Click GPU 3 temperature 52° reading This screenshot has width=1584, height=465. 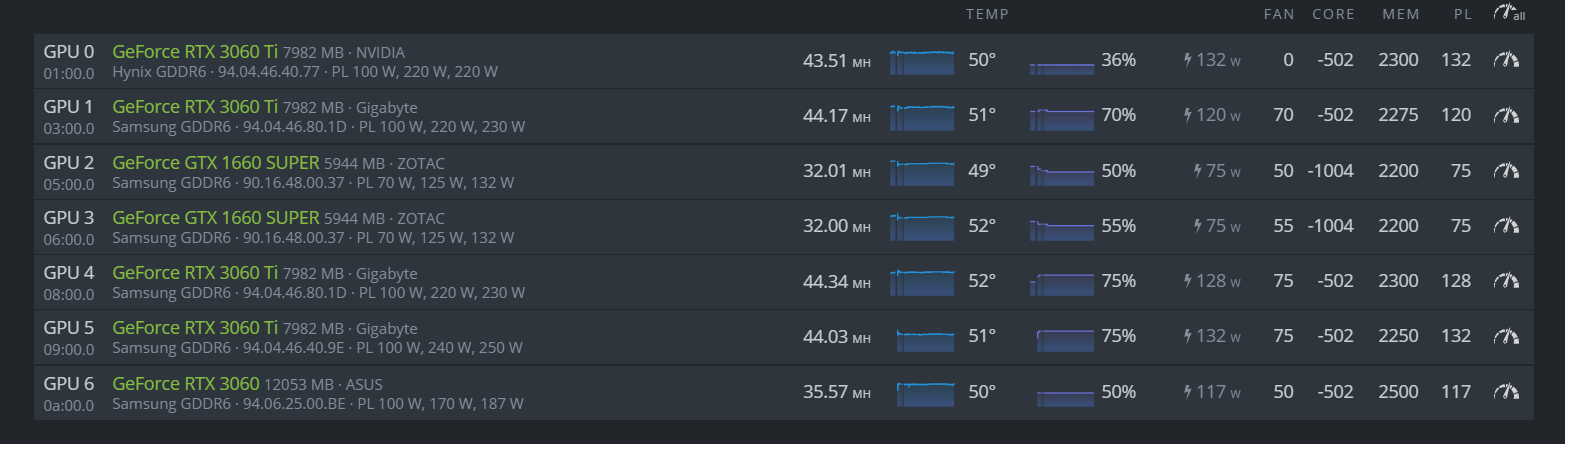click(982, 226)
